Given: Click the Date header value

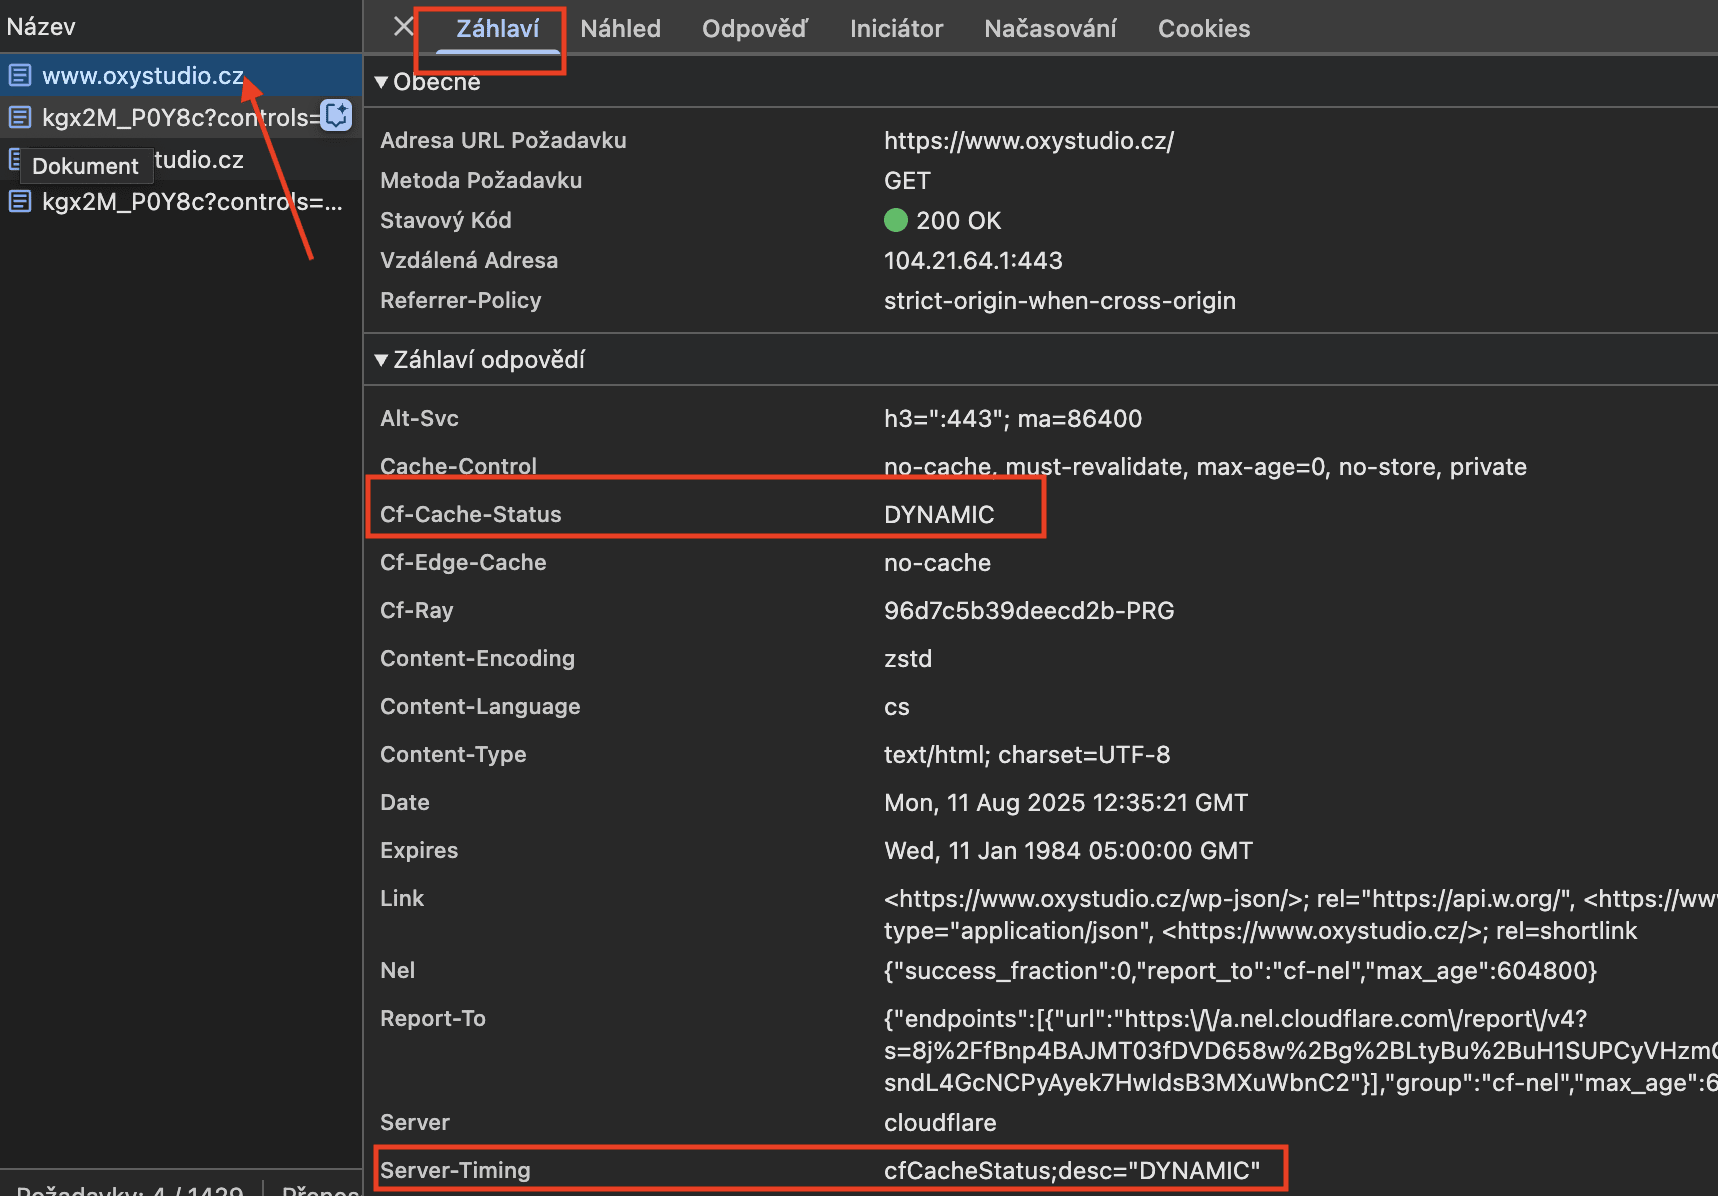Looking at the screenshot, I should [x=1066, y=803].
